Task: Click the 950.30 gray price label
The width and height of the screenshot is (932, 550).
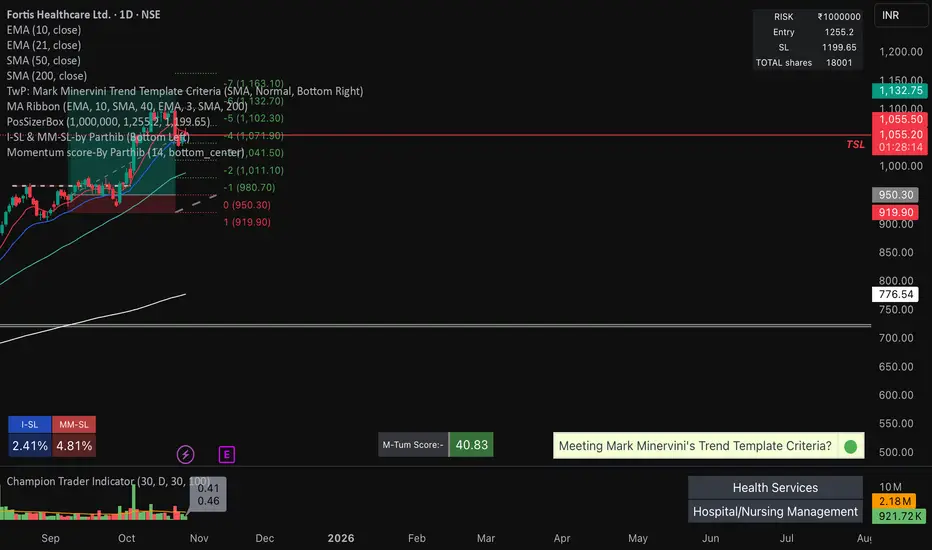Action: (x=895, y=194)
